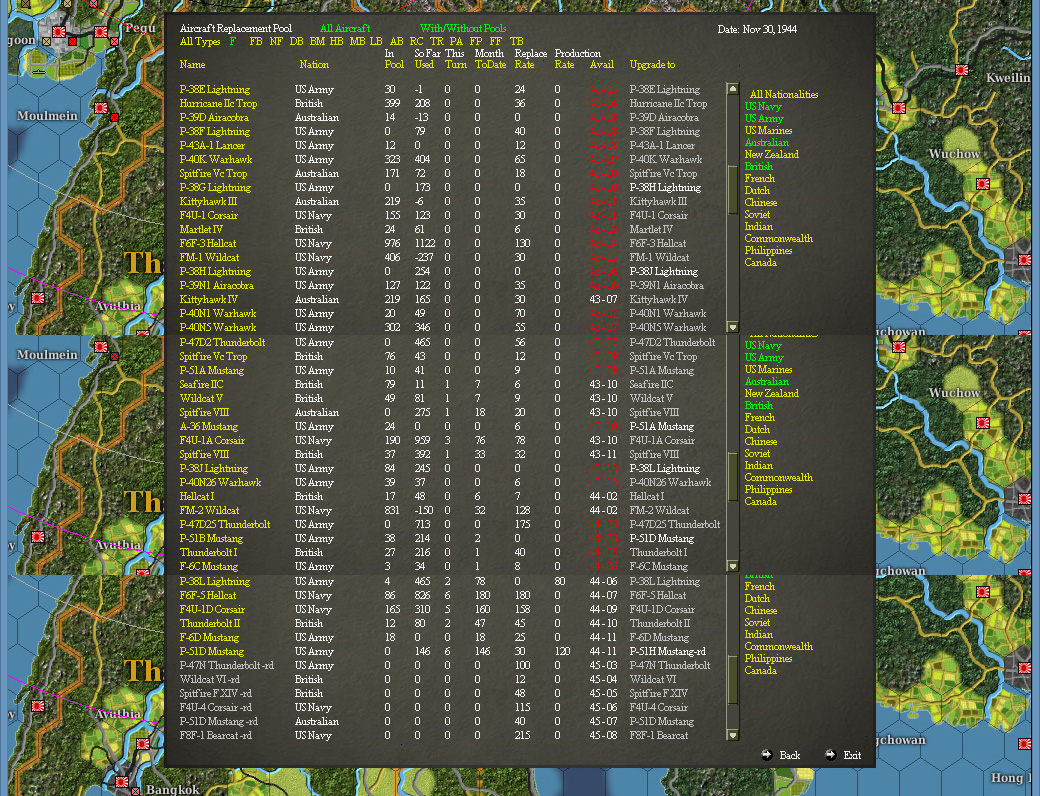Select the base marker at Bangkok on map
Viewport: 1040px width, 796px height.
click(121, 783)
